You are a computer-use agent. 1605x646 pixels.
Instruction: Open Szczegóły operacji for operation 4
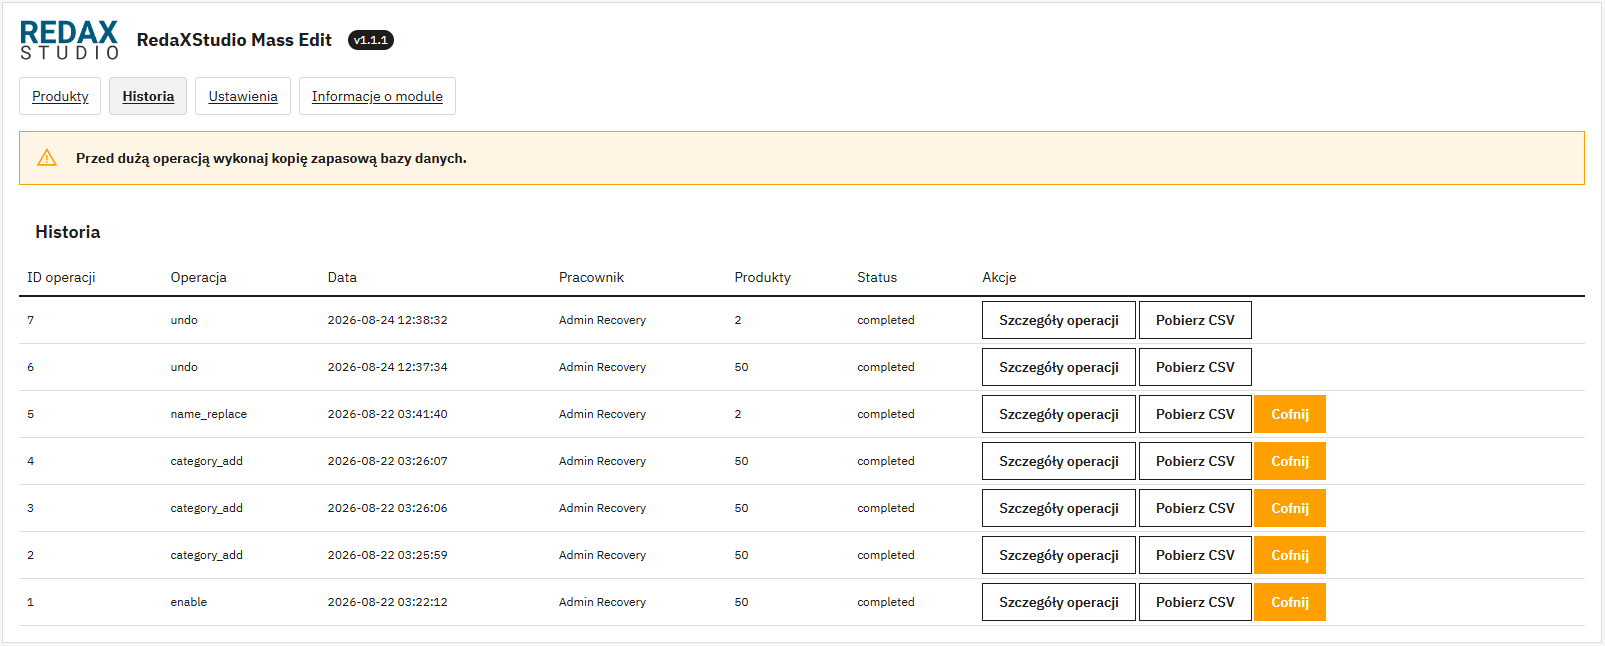tap(1059, 461)
